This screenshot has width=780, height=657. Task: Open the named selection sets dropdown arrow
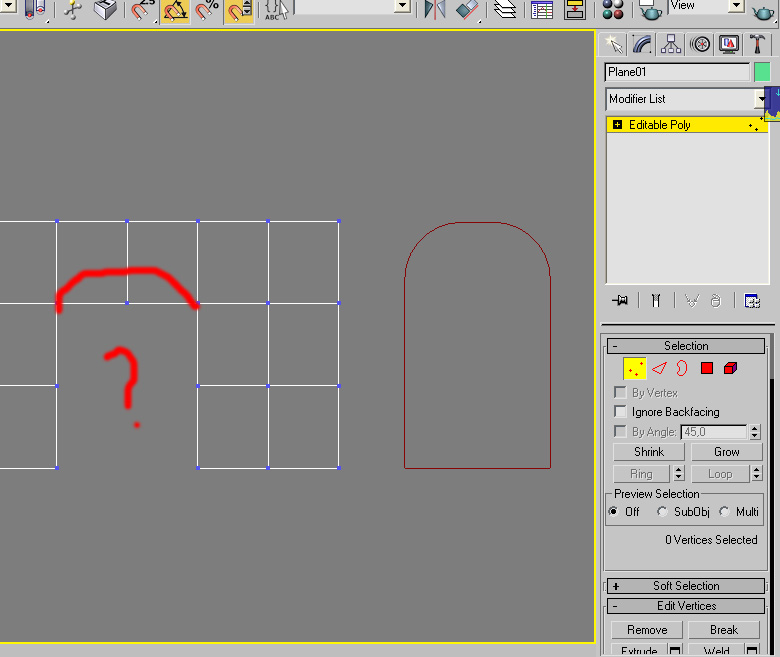click(402, 6)
